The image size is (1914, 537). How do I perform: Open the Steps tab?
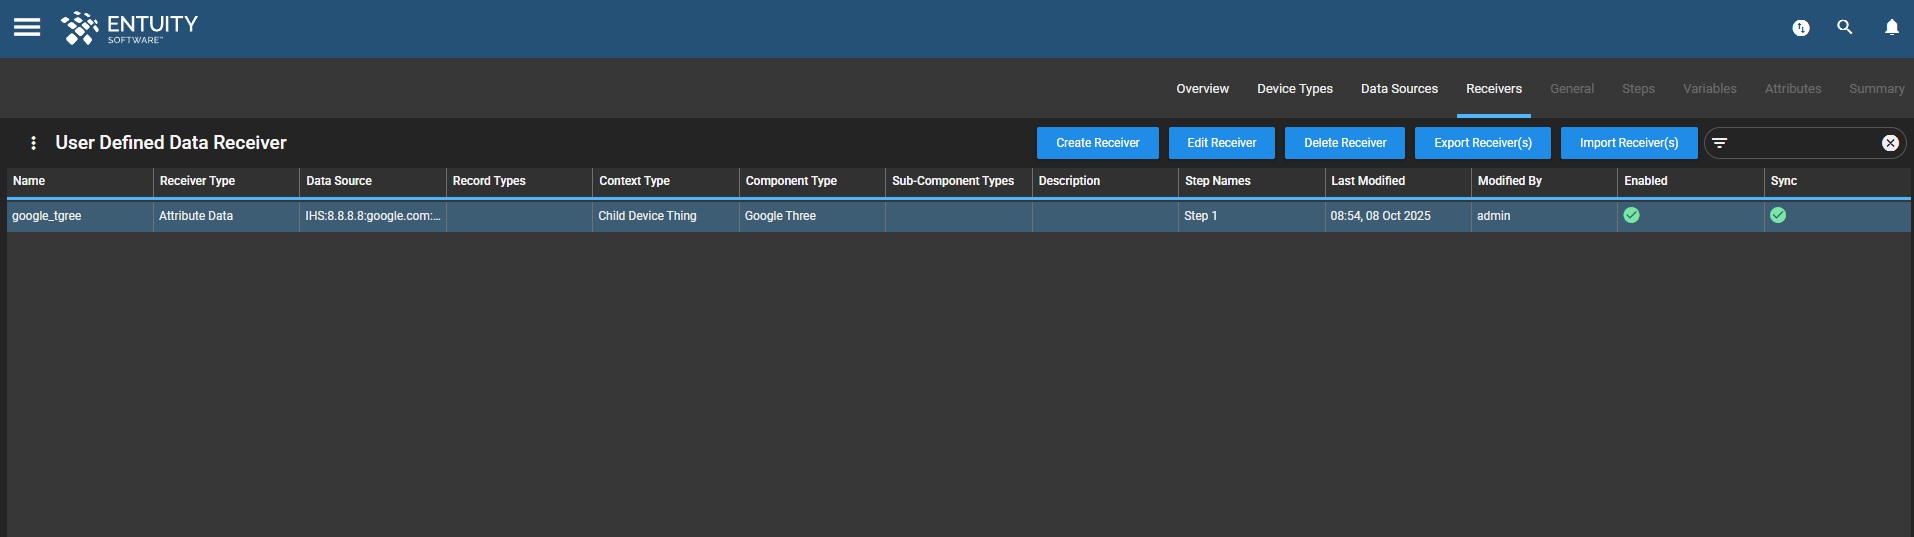coord(1638,89)
